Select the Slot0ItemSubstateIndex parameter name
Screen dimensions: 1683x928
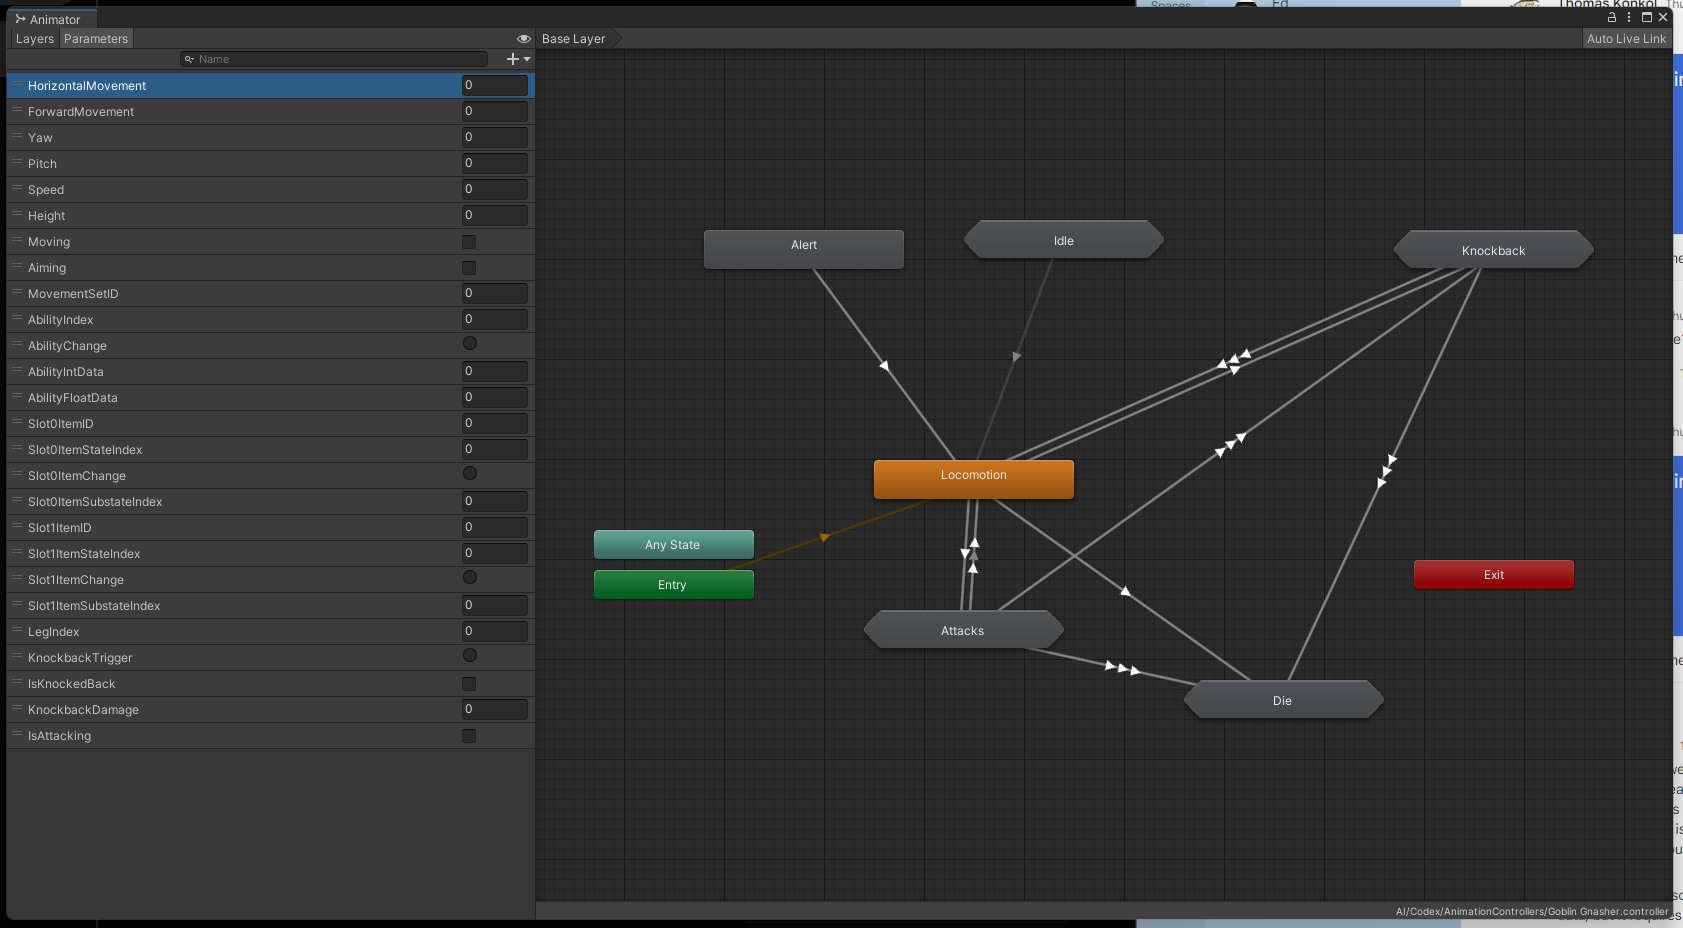point(95,502)
